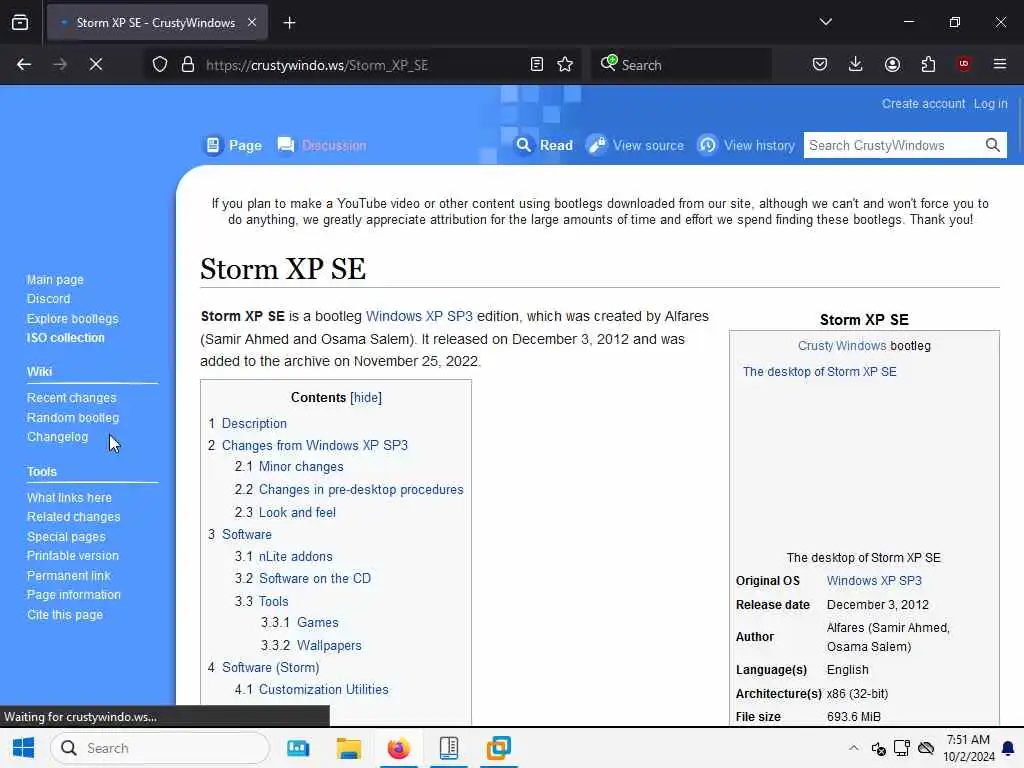The height and width of the screenshot is (768, 1024).
Task: Open the Firefox View icon beside the tab strip
Action: coord(20,22)
